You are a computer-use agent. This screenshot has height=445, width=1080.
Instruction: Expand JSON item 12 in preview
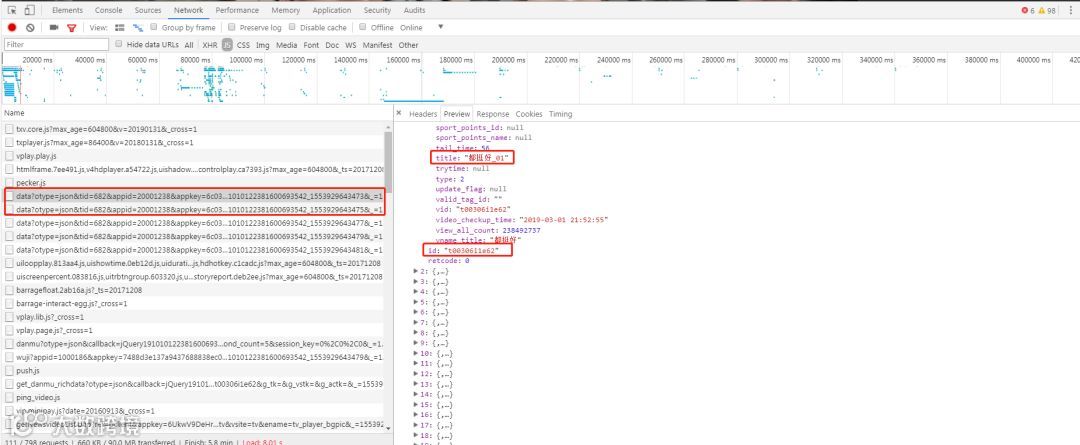coord(416,373)
